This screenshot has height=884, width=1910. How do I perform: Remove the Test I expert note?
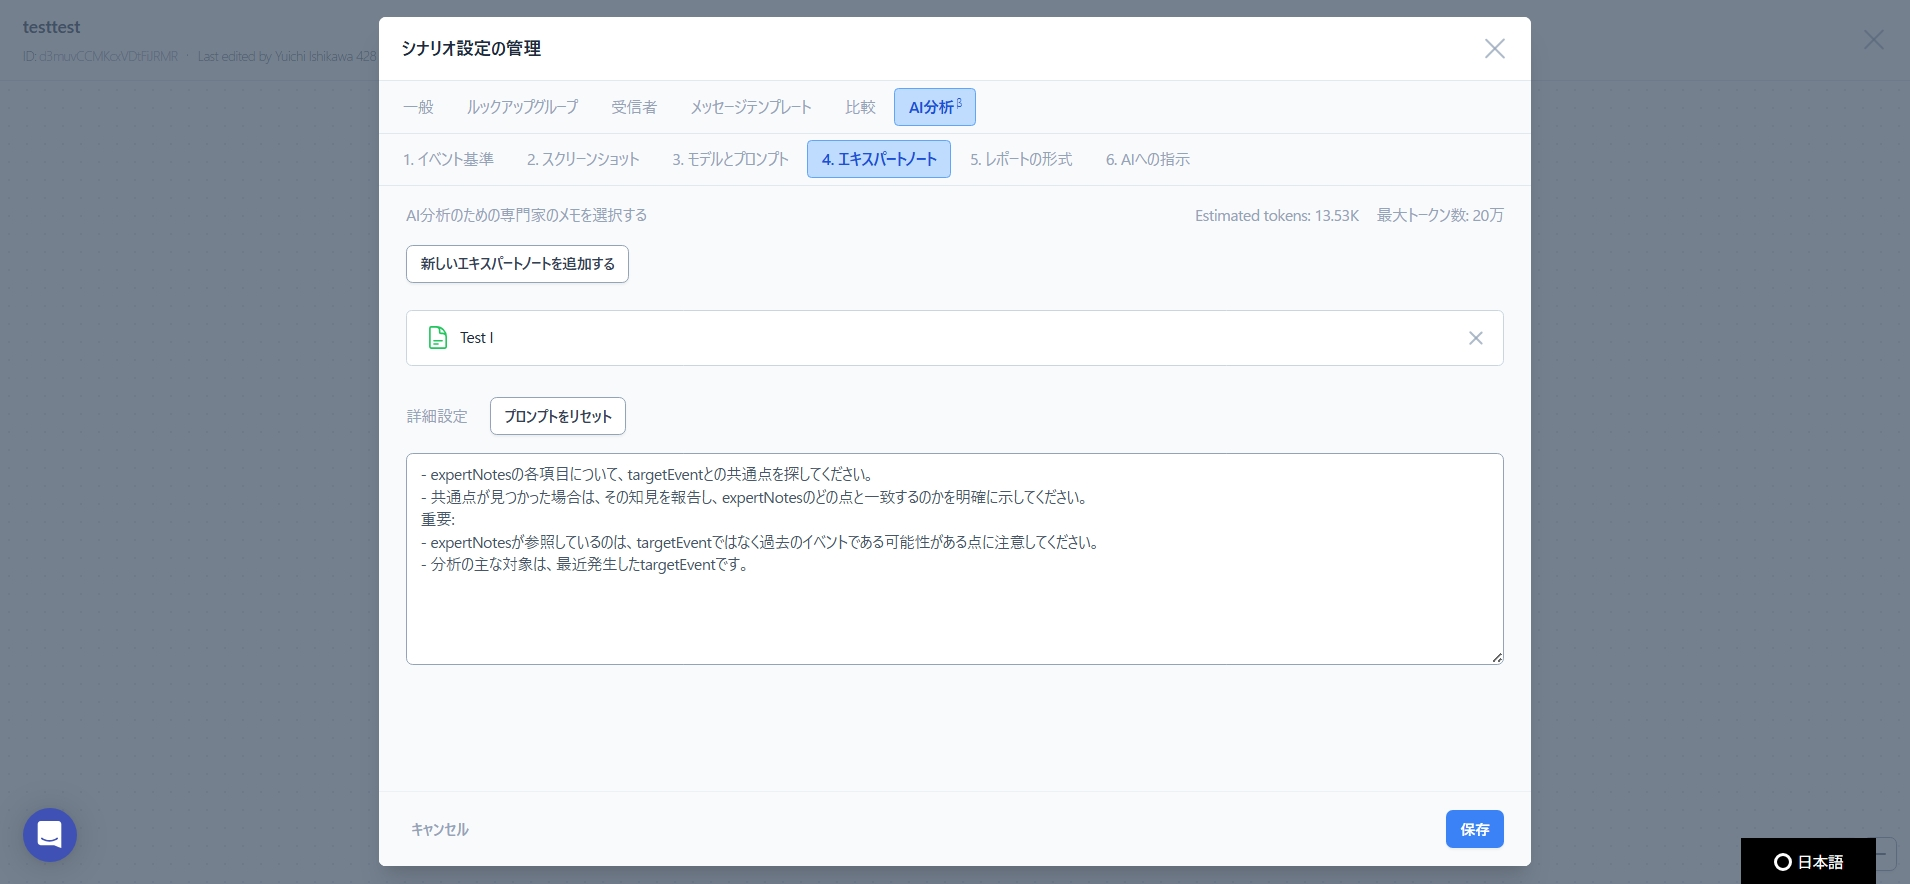coord(1475,338)
